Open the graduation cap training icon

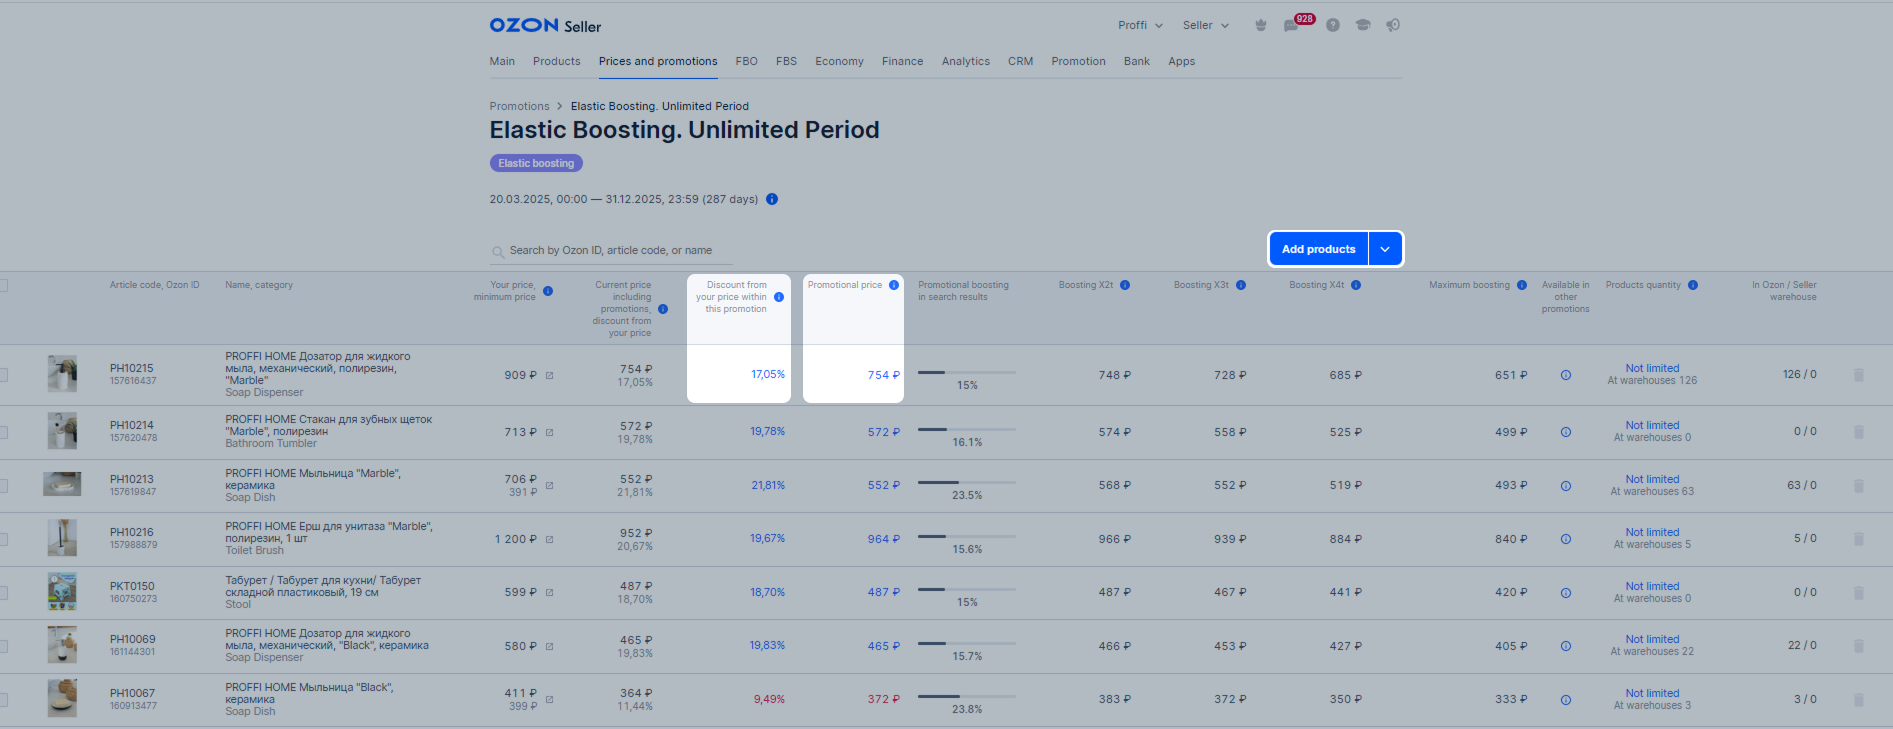(x=1362, y=25)
